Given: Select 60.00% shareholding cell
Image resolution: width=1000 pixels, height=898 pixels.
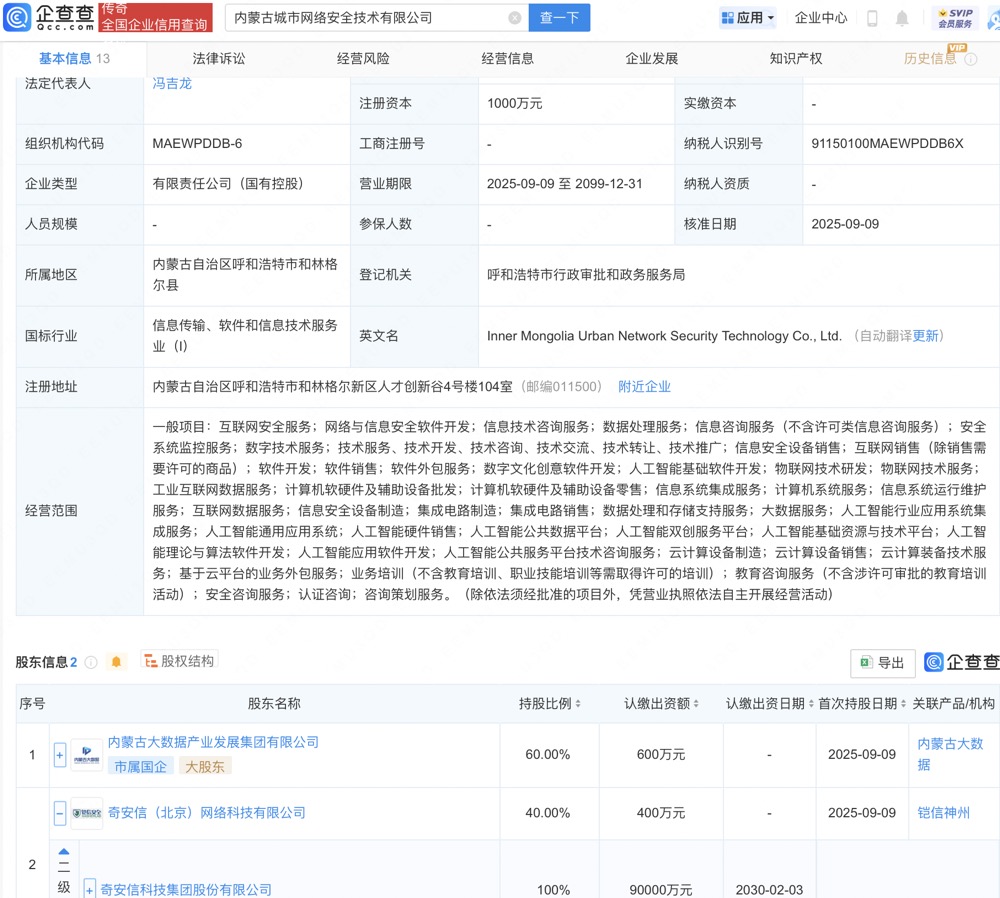Looking at the screenshot, I should pyautogui.click(x=548, y=754).
